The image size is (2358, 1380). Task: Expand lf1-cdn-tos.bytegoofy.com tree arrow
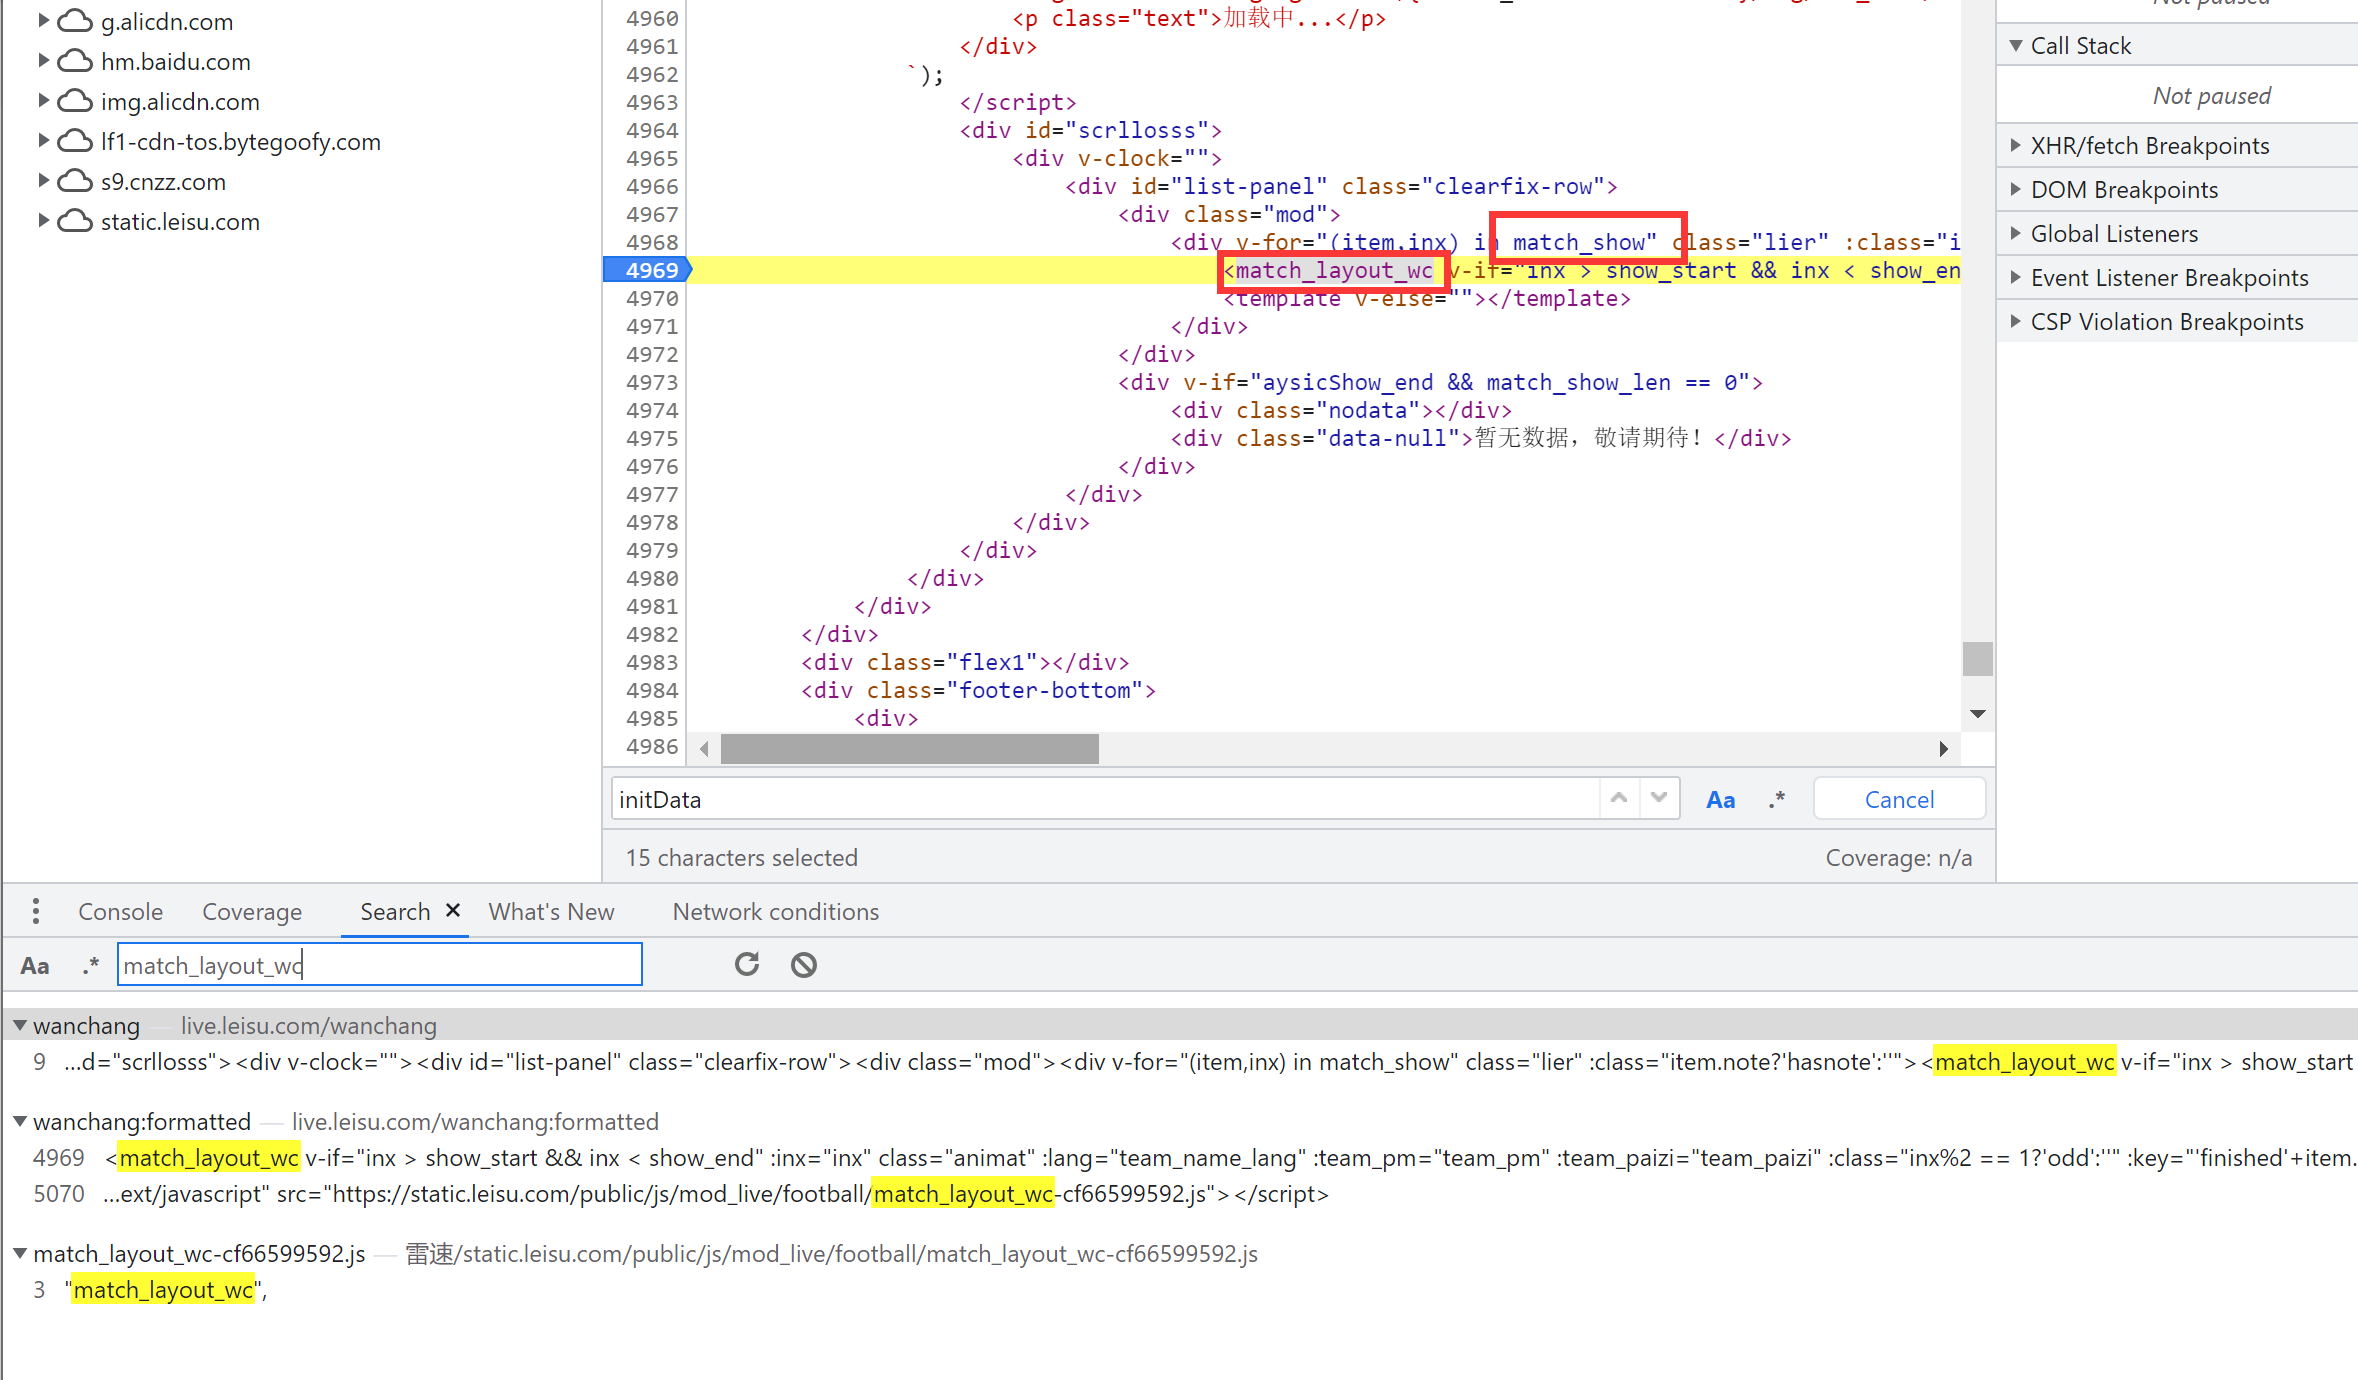click(43, 140)
